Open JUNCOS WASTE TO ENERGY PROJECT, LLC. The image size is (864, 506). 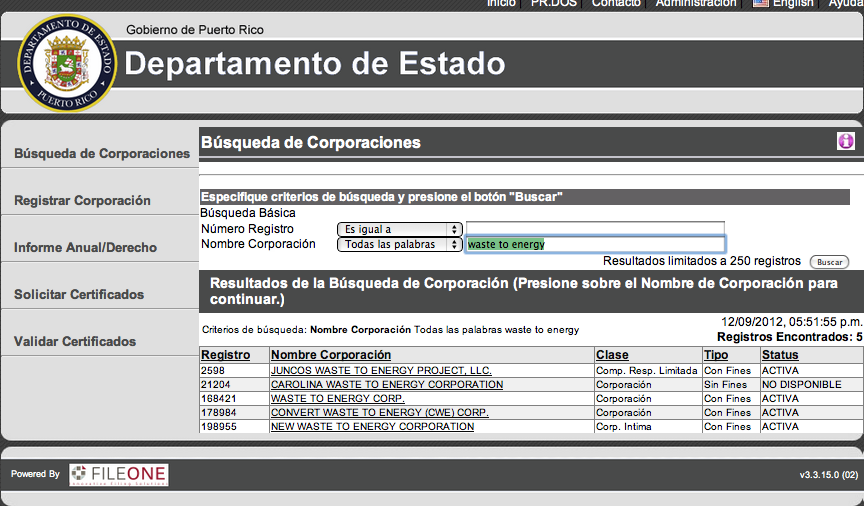coord(381,370)
